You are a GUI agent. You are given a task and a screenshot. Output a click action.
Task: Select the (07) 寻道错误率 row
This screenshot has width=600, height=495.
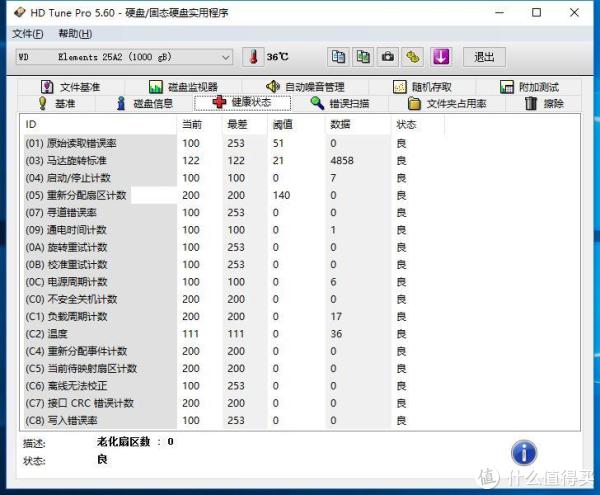point(234,213)
